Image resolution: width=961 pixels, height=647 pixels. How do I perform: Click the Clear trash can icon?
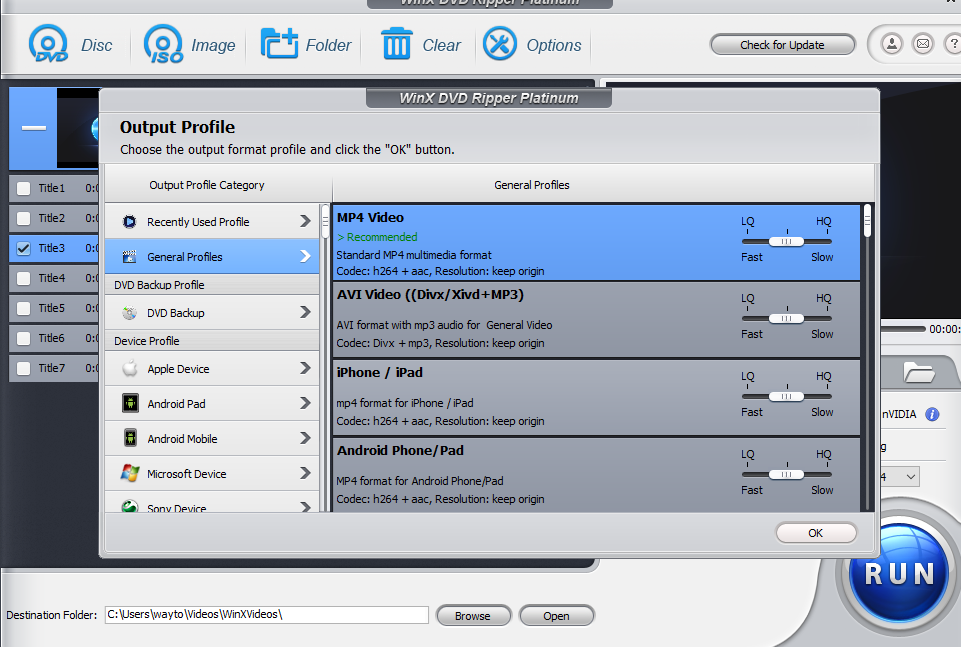[x=397, y=44]
